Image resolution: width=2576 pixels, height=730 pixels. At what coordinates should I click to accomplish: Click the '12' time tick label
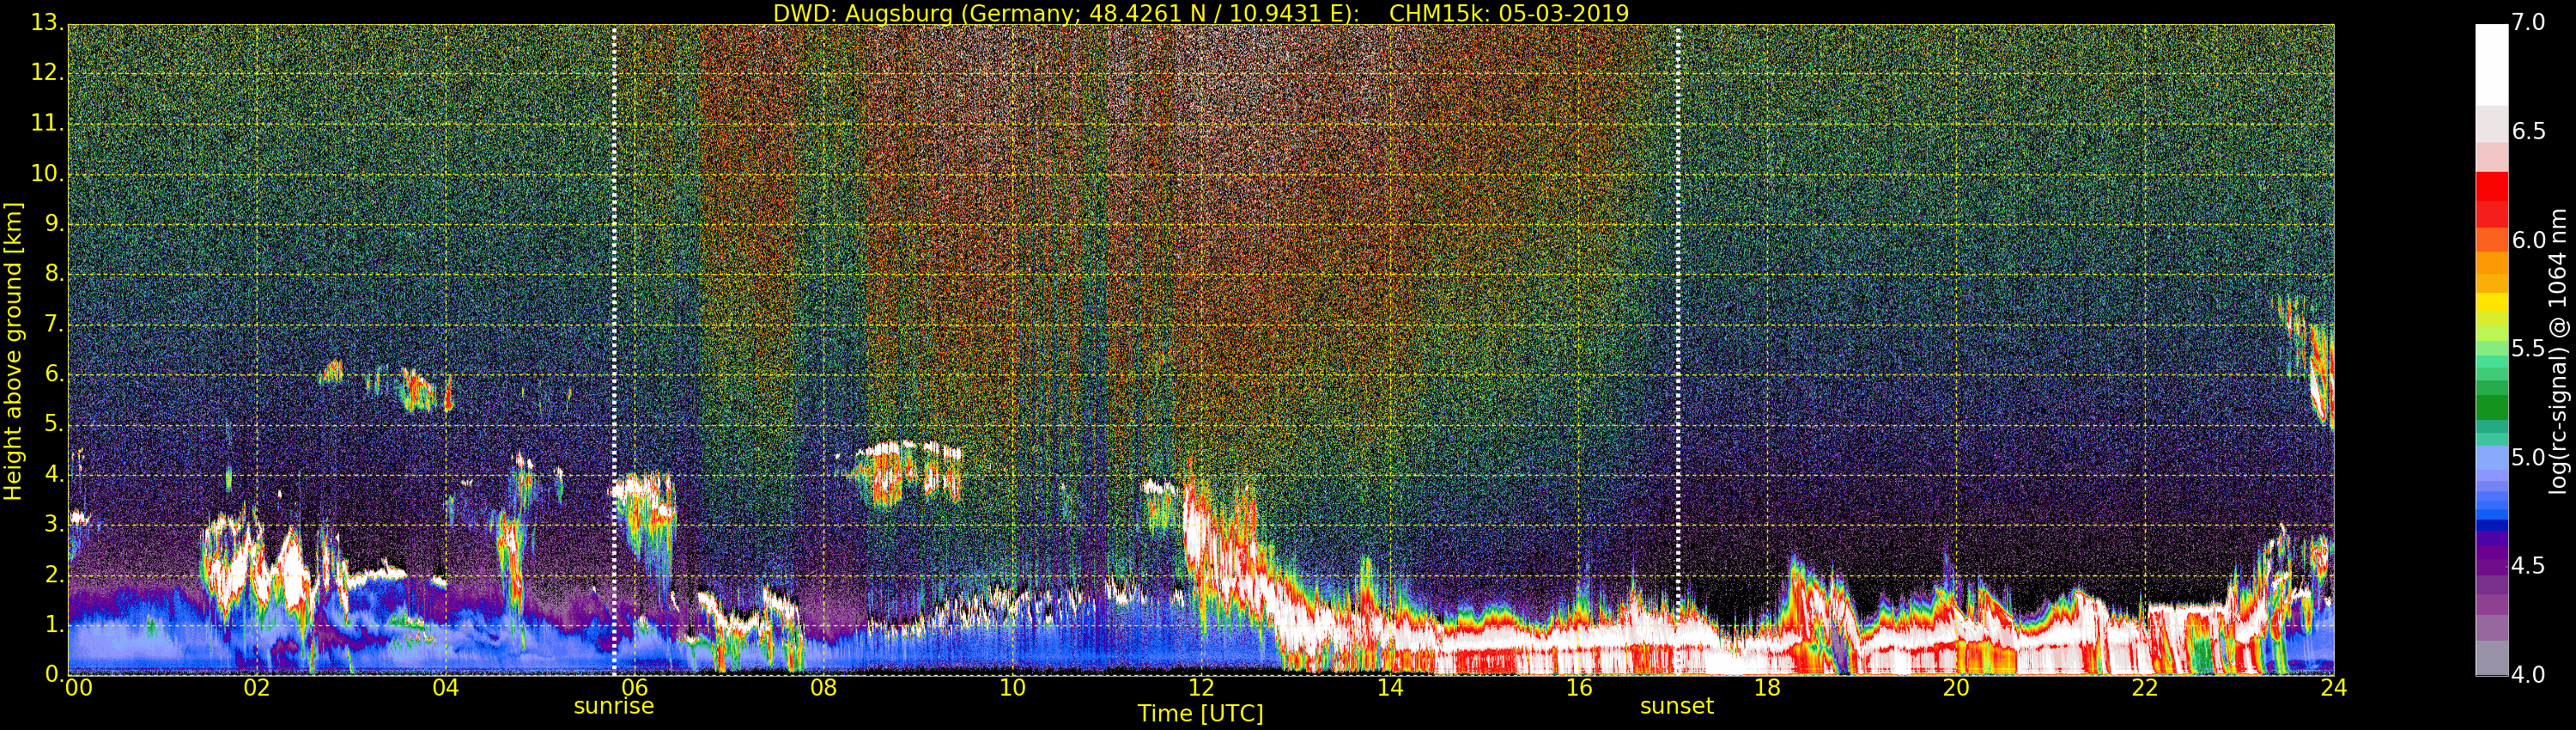pos(1201,687)
